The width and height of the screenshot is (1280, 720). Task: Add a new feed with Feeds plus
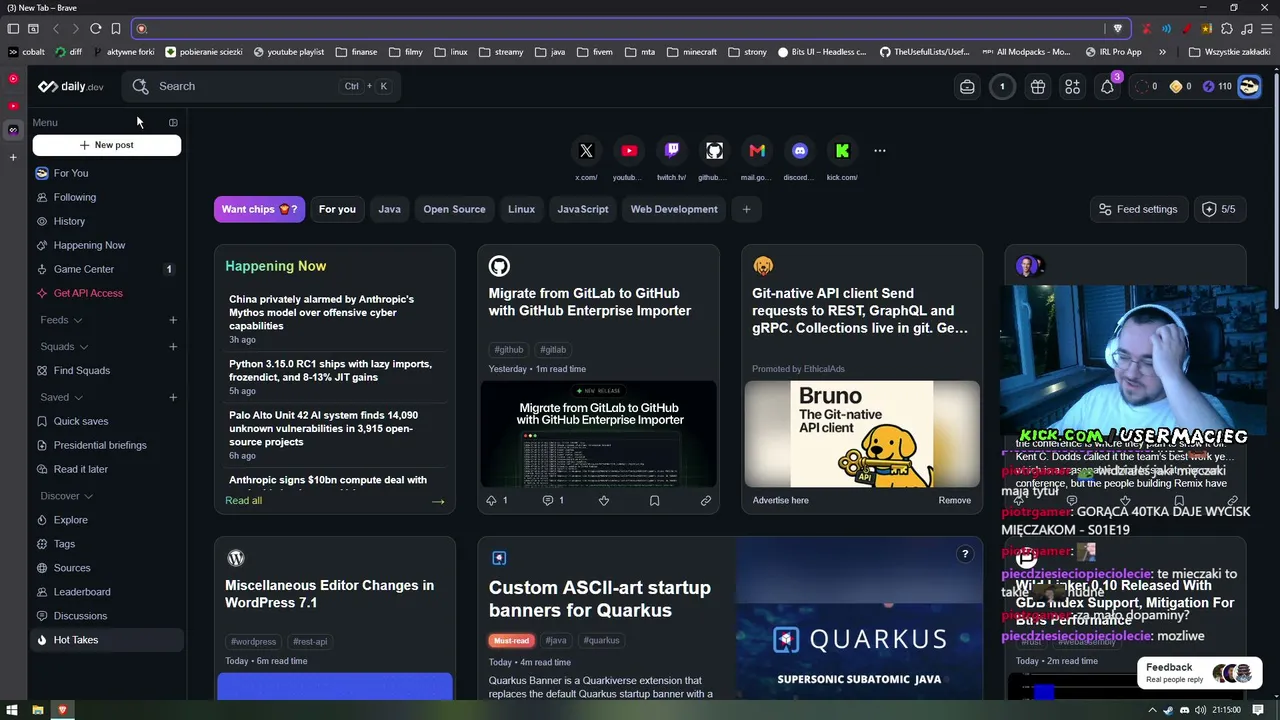173,320
